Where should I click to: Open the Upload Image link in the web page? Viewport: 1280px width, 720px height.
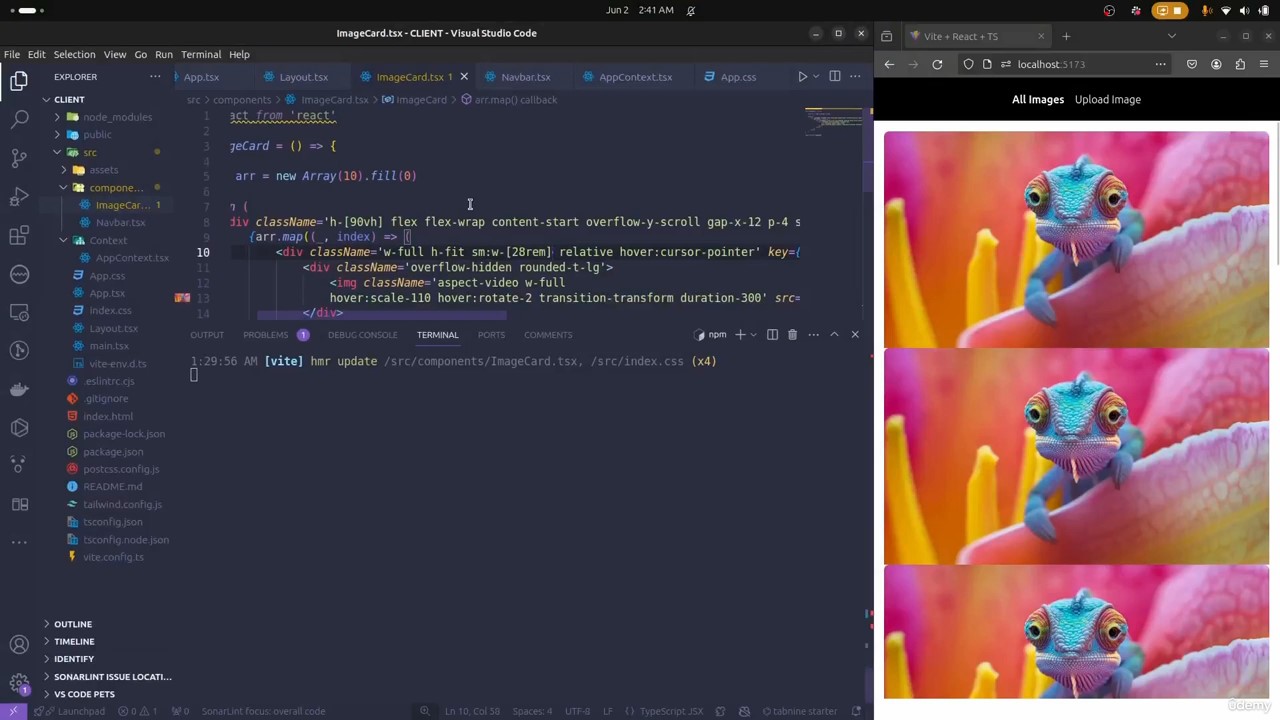pyautogui.click(x=1108, y=100)
